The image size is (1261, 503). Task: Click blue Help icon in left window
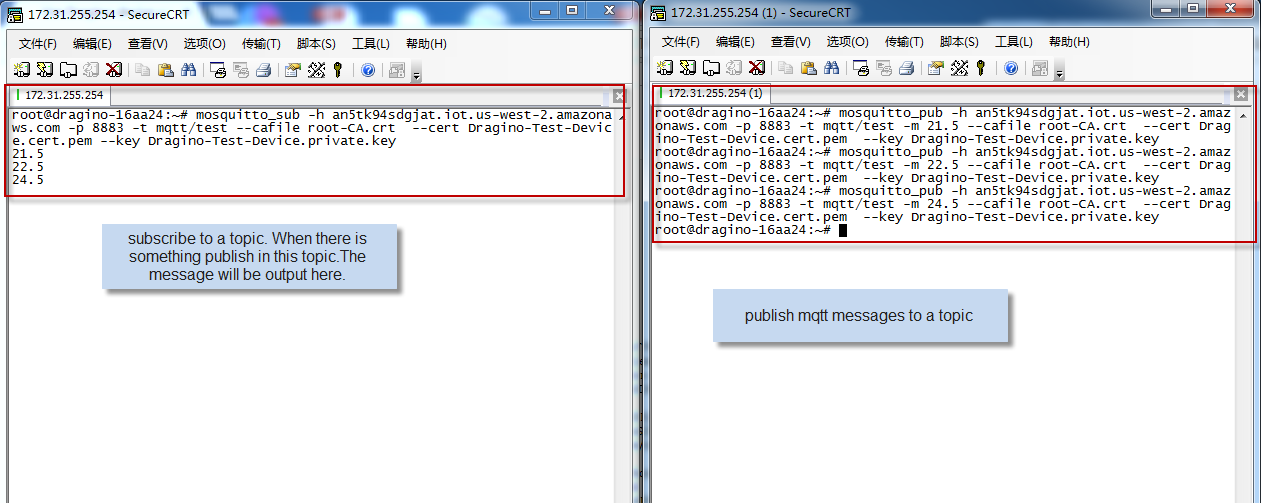[x=368, y=69]
